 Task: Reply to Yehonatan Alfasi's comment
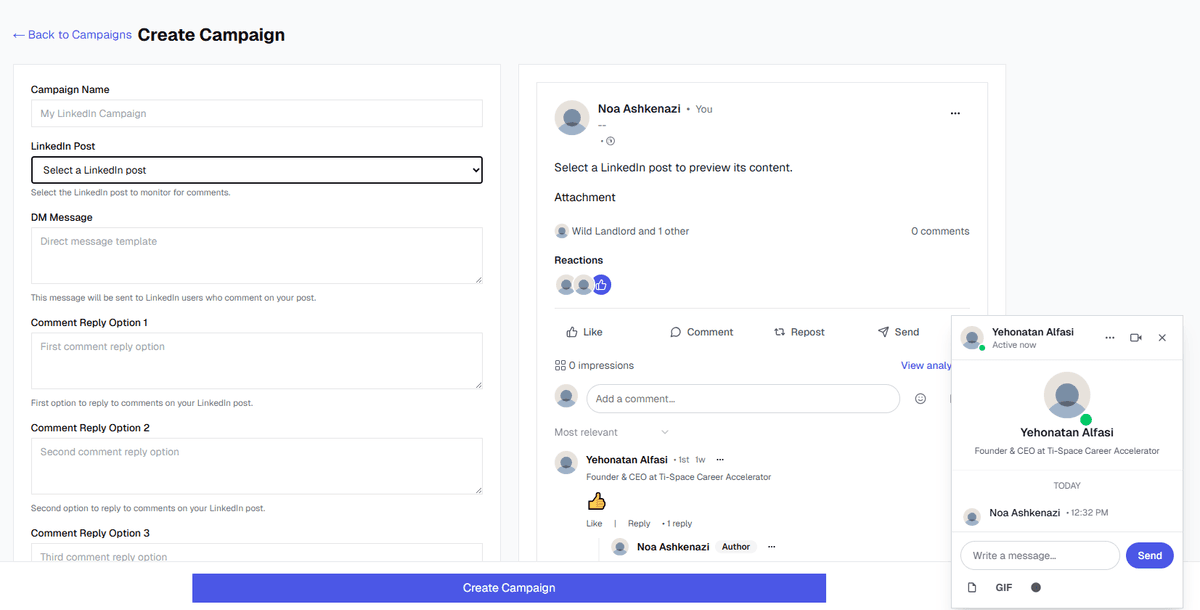pyautogui.click(x=638, y=522)
